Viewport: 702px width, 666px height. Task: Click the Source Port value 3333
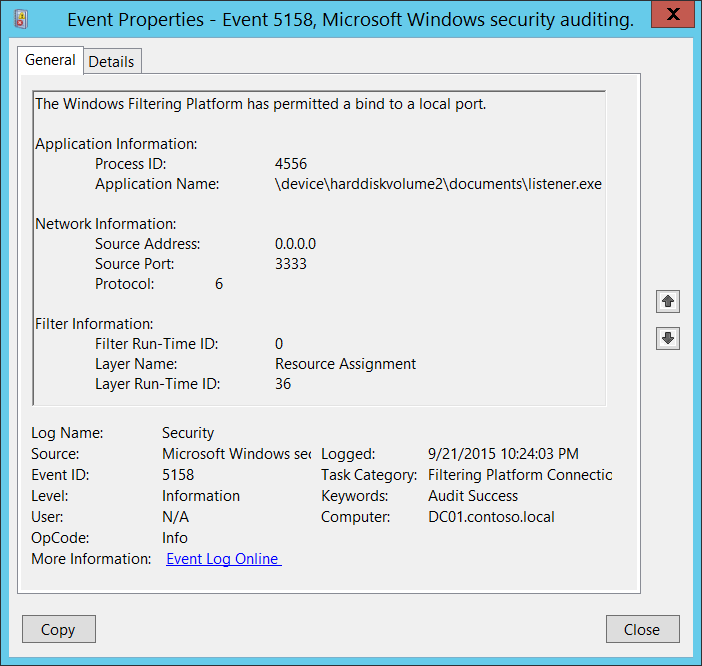[291, 264]
